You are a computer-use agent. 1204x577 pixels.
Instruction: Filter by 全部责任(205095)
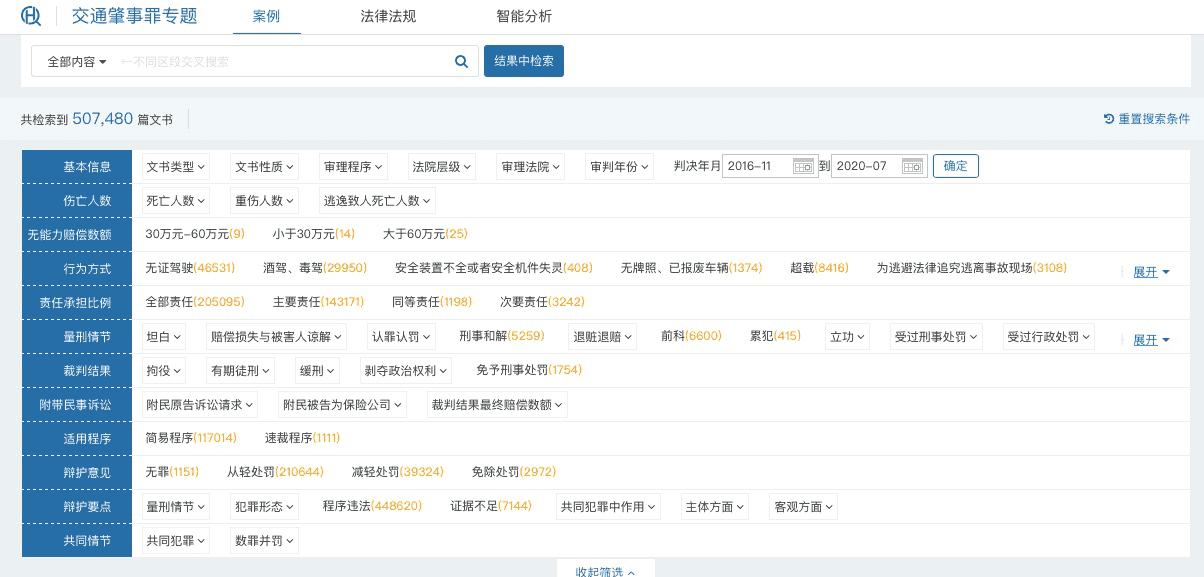coord(195,302)
